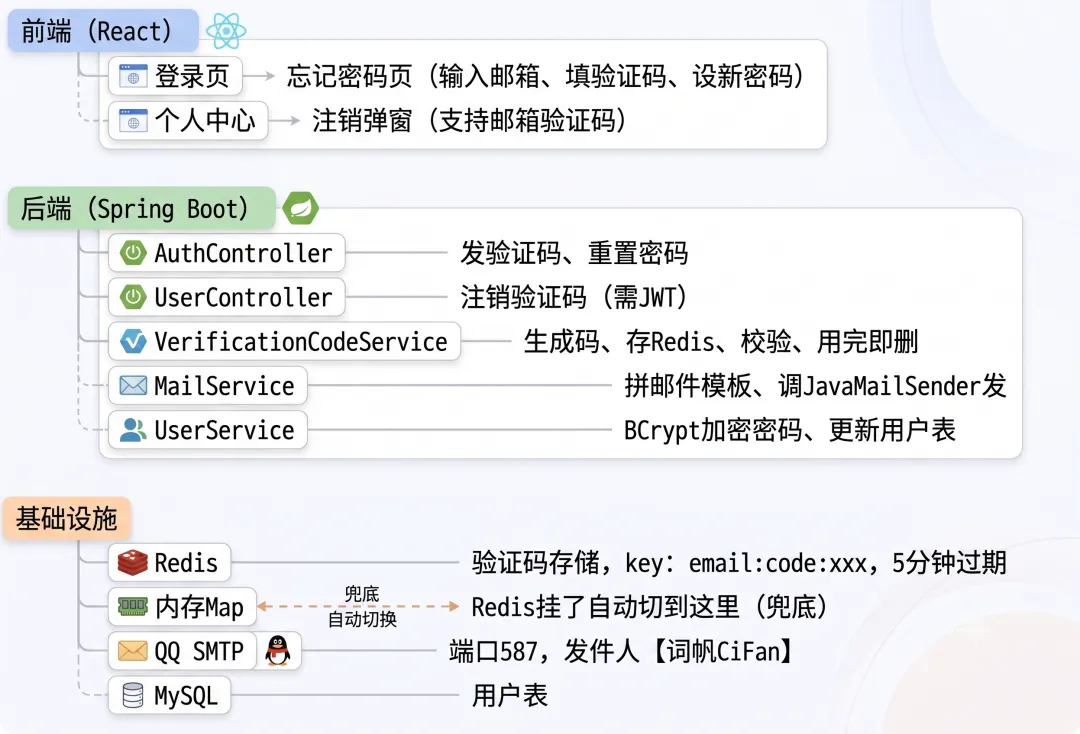
Task: Click the 兜底 自动切换 dashed arrow label
Action: tap(362, 607)
